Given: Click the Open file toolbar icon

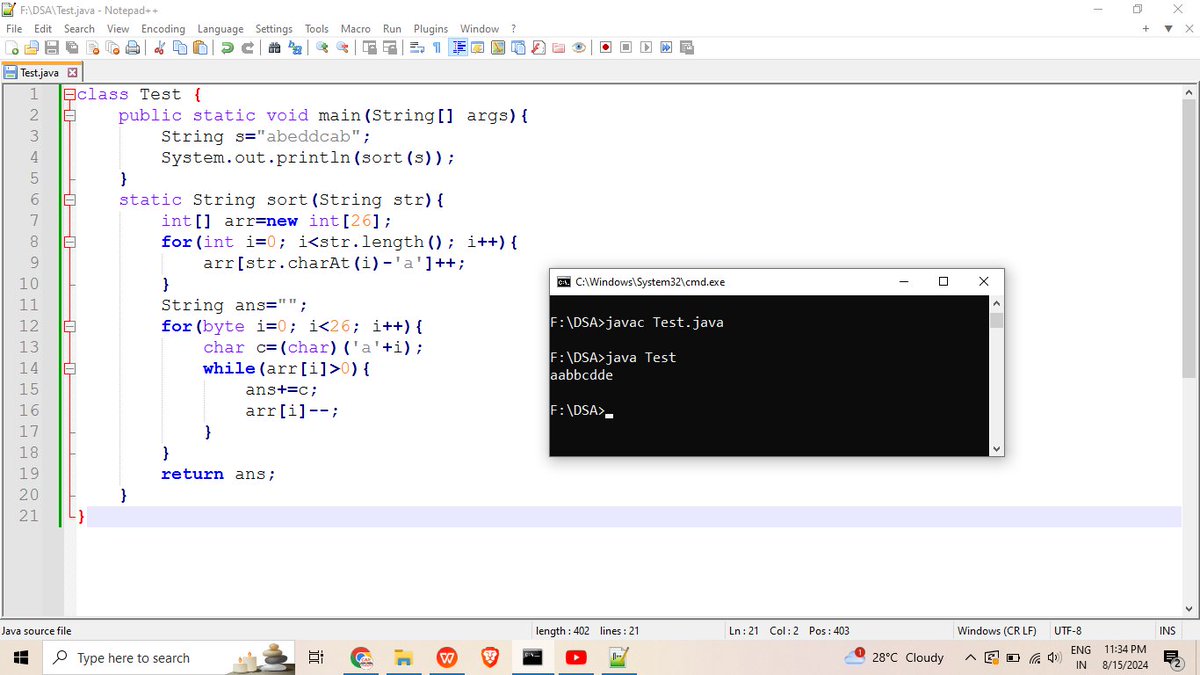Looking at the screenshot, I should (x=30, y=48).
